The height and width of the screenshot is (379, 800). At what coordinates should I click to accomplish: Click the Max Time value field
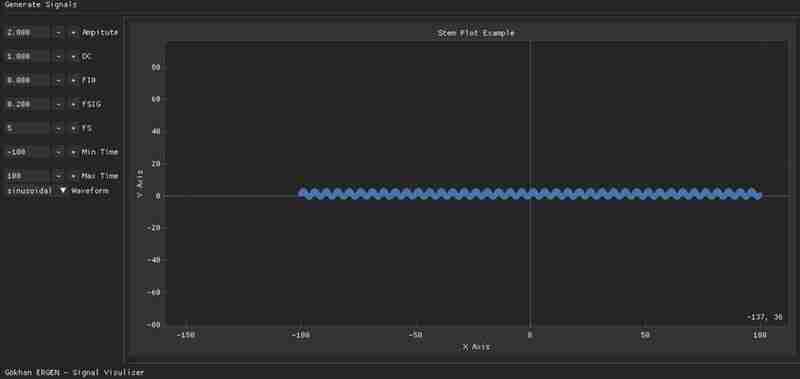coord(27,176)
